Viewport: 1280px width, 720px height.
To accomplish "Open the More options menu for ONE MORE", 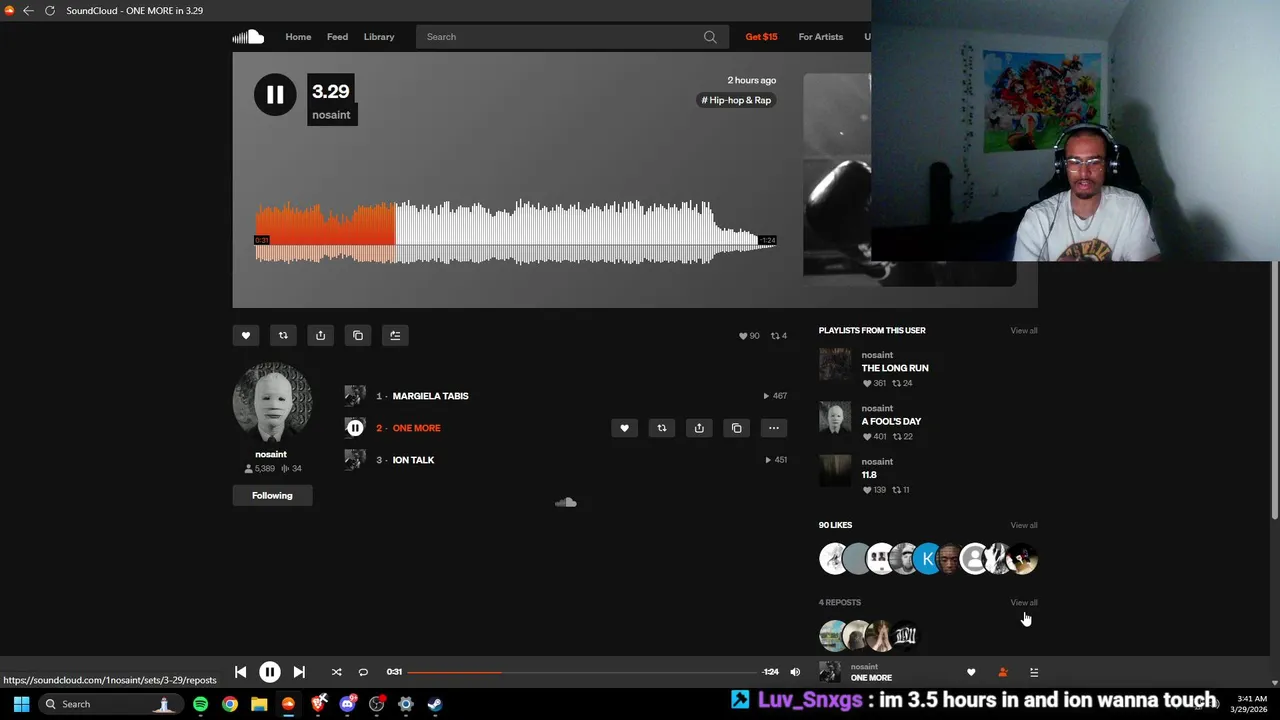I will tap(774, 428).
